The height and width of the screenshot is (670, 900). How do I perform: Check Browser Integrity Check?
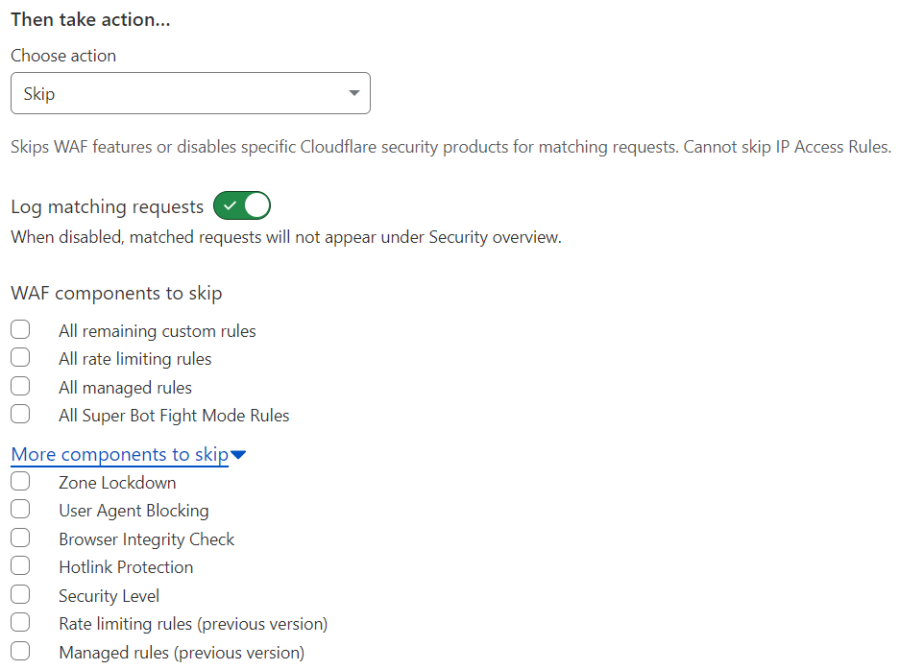20,538
